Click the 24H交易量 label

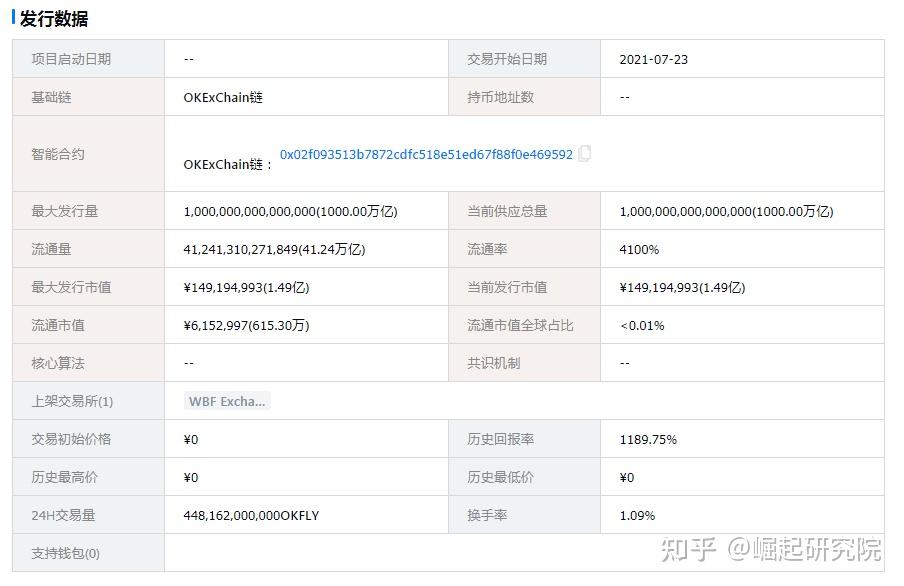pos(63,516)
